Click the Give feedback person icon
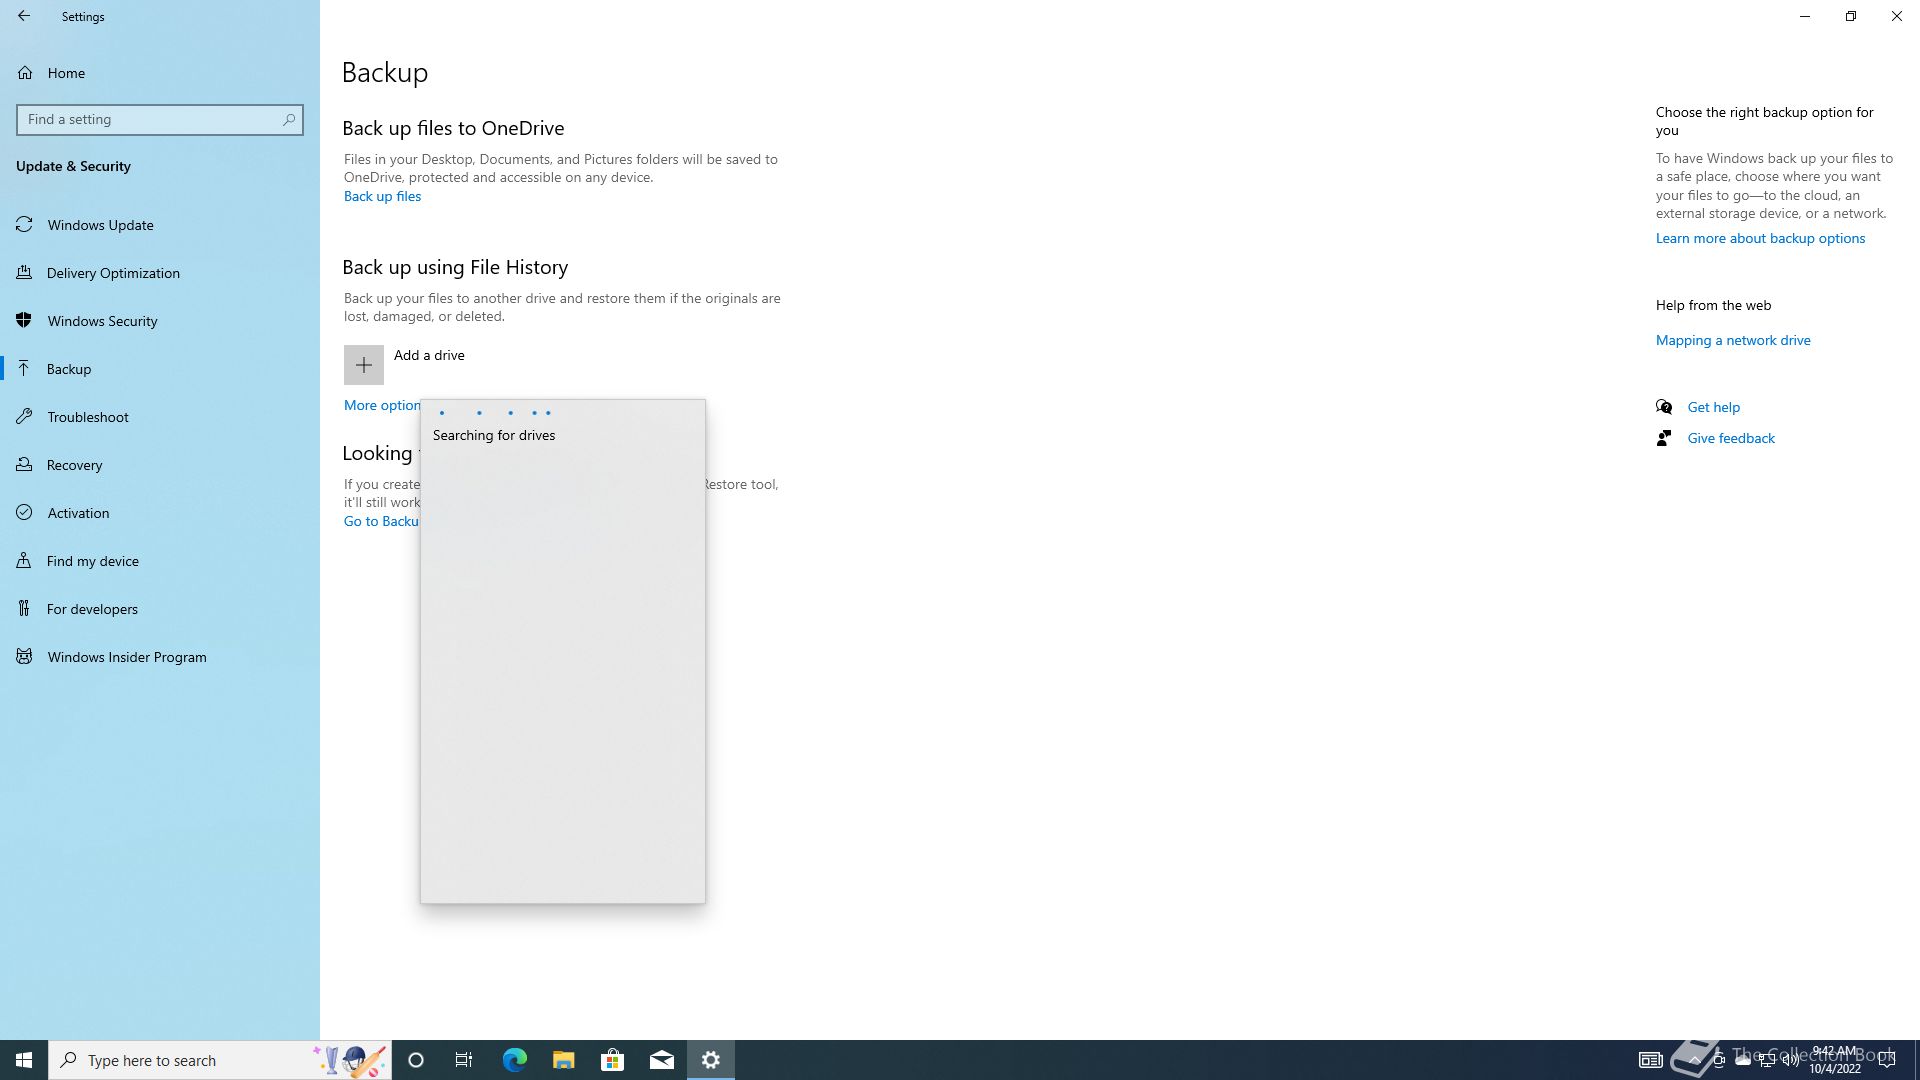1920x1080 pixels. (1664, 438)
